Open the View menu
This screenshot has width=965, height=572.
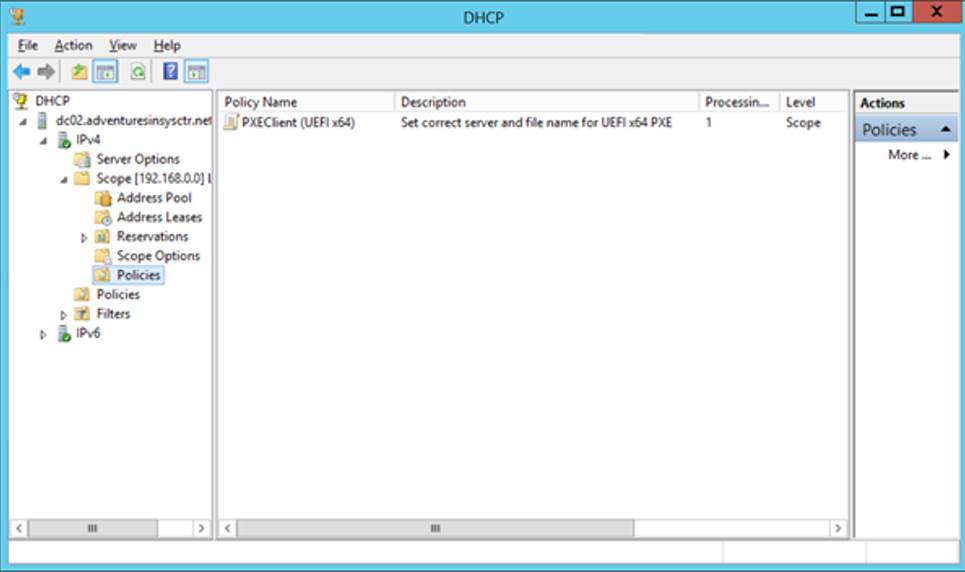(122, 46)
